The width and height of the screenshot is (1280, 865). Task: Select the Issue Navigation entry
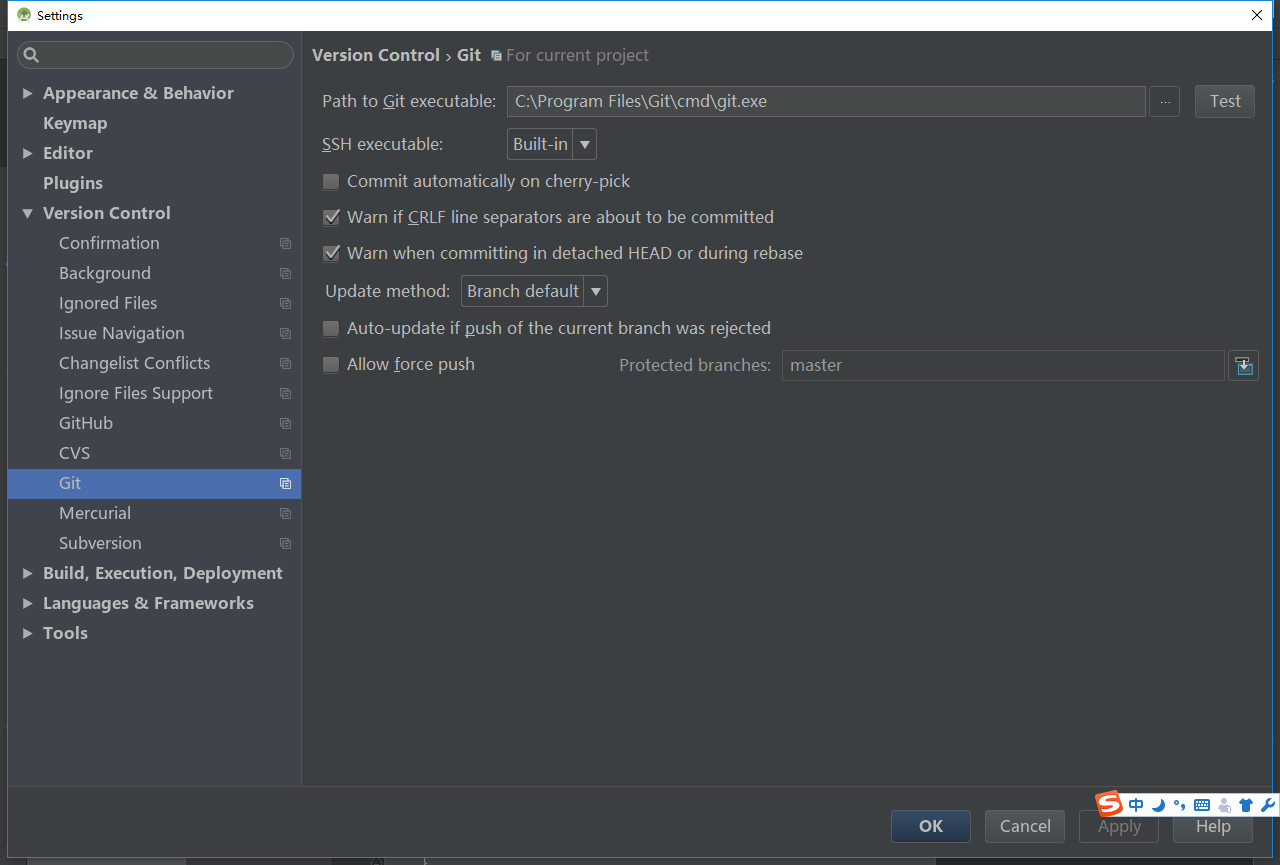point(122,333)
